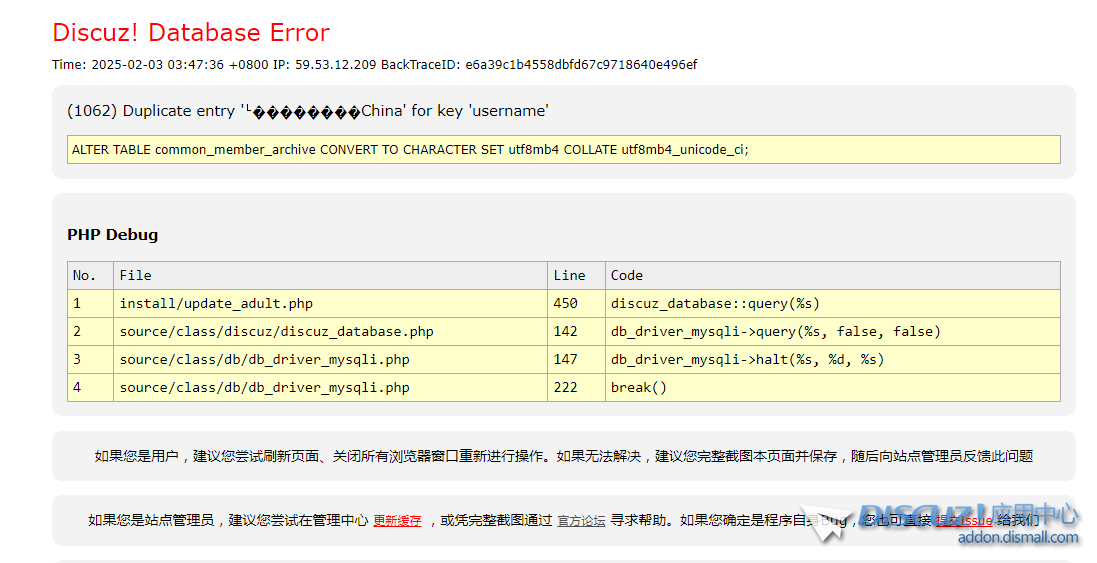
Task: Click the IP address 59.53.12.209 text
Action: tap(335, 64)
